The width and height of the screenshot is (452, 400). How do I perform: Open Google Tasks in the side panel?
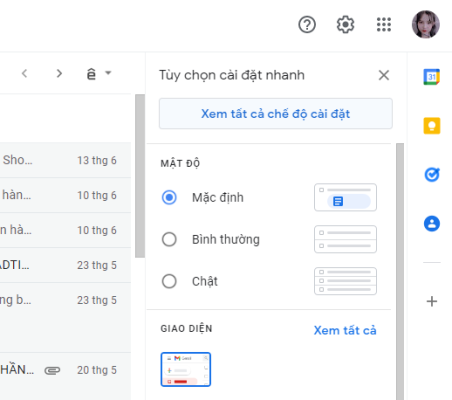click(x=432, y=174)
